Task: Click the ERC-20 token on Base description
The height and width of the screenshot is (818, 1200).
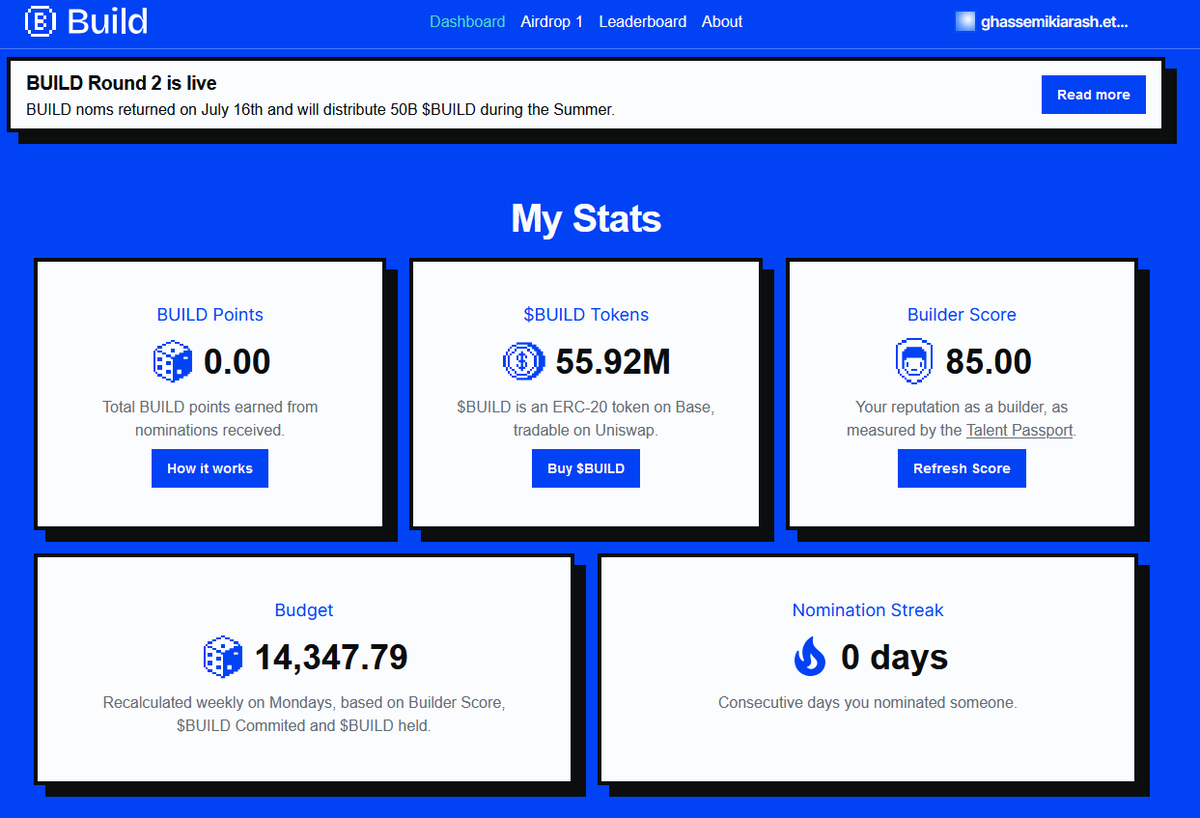Action: tap(586, 418)
